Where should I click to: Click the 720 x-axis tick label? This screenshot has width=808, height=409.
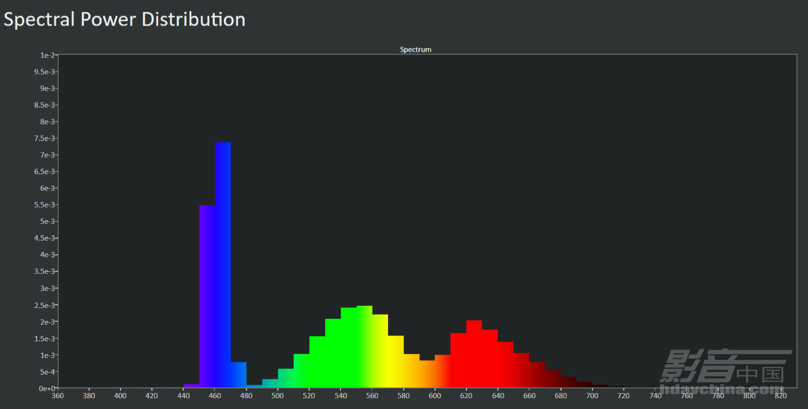coord(624,396)
